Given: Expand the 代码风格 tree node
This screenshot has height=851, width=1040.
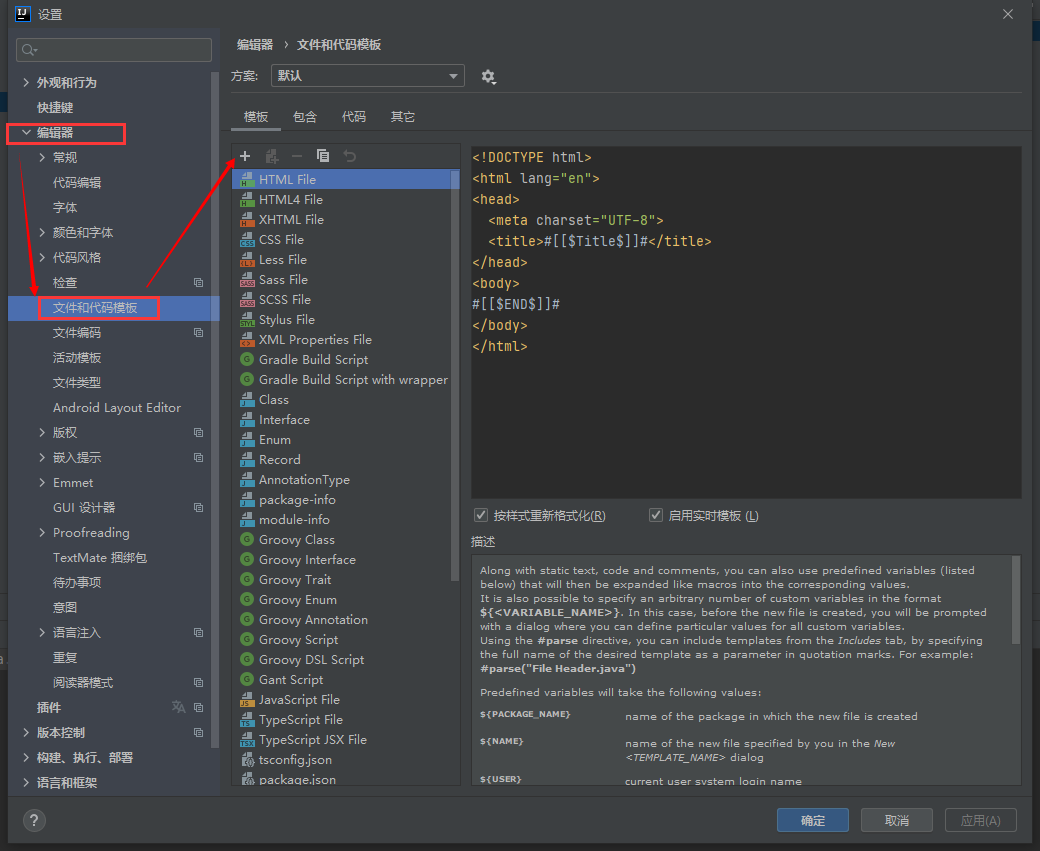Looking at the screenshot, I should [42, 258].
